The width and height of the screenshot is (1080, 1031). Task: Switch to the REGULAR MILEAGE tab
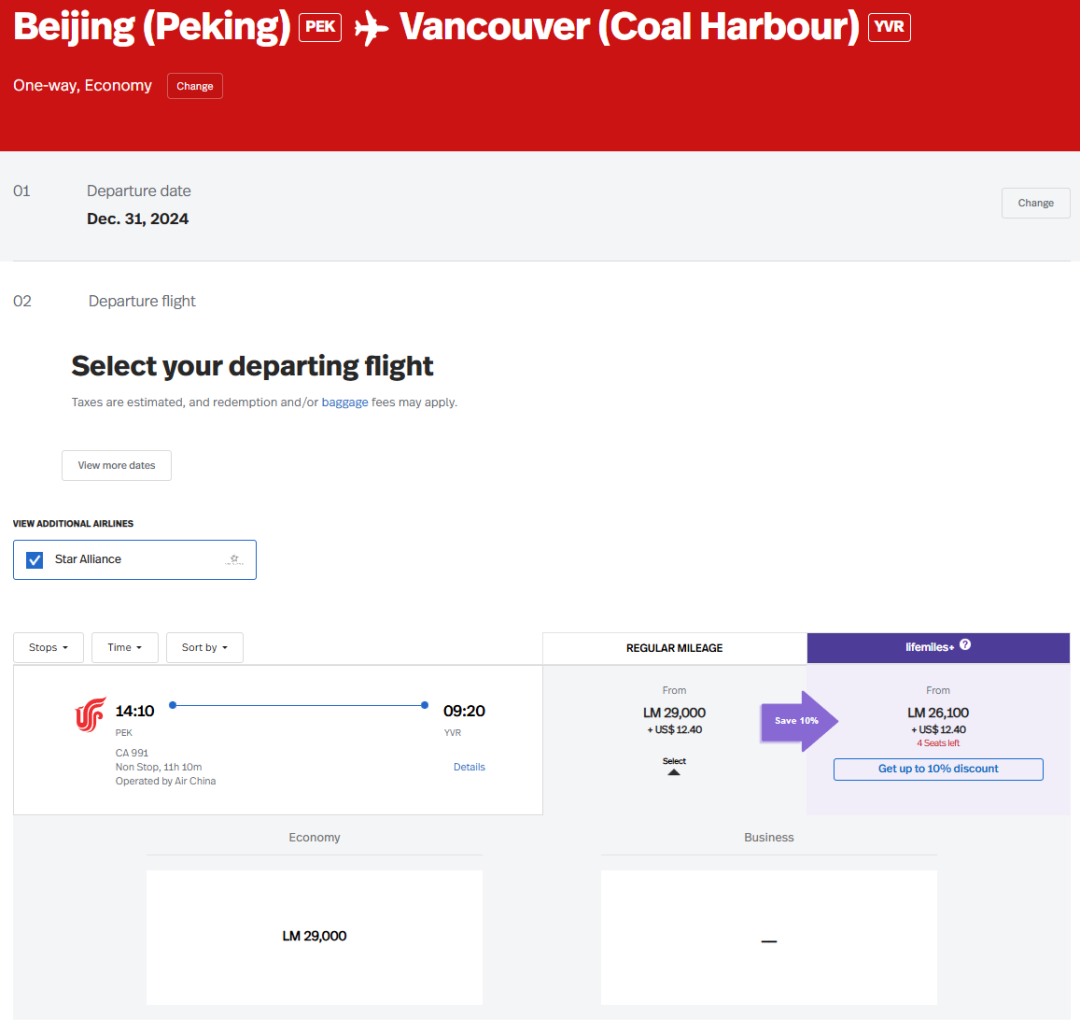(x=674, y=648)
